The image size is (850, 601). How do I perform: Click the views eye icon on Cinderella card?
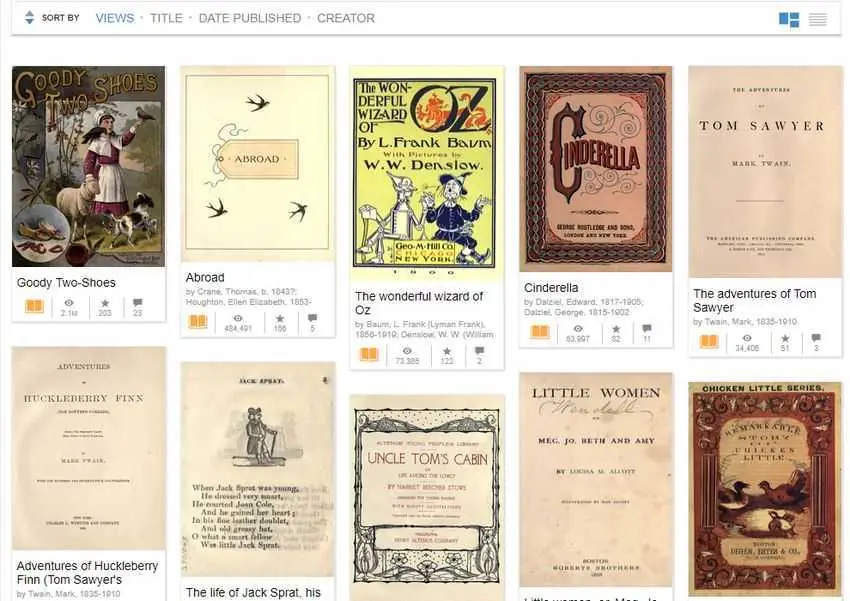pyautogui.click(x=578, y=328)
